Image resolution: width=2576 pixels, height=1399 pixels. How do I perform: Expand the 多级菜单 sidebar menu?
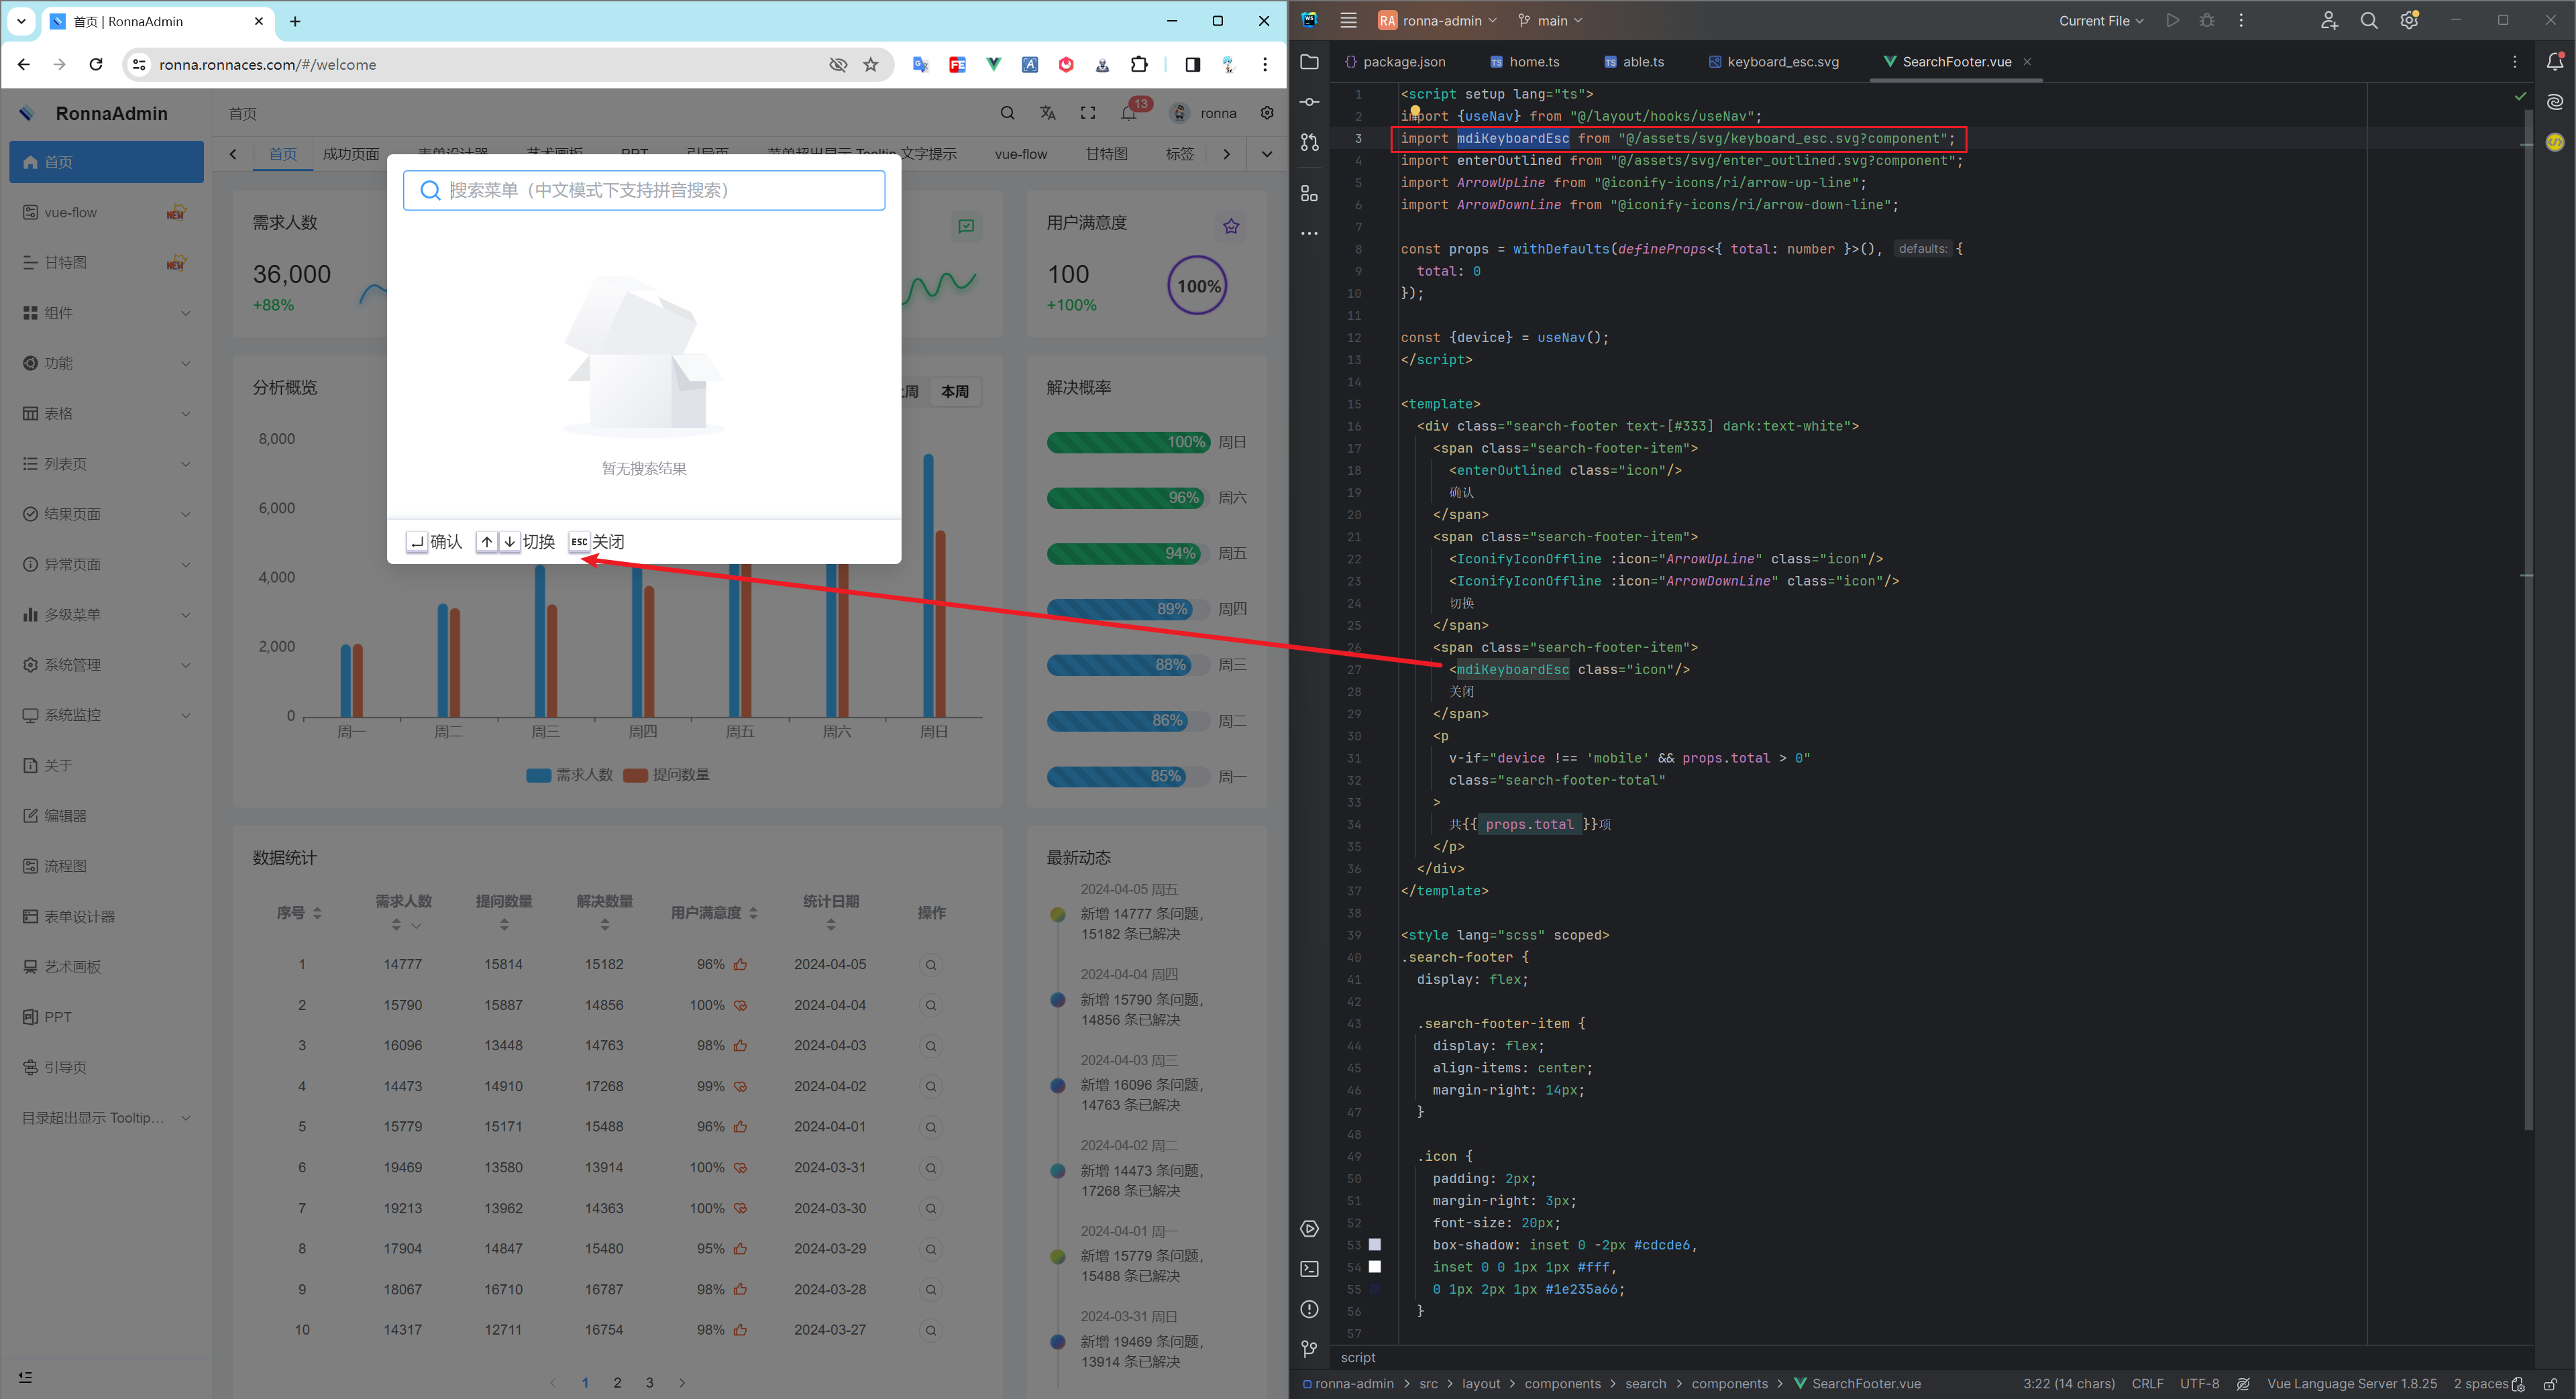[x=106, y=615]
